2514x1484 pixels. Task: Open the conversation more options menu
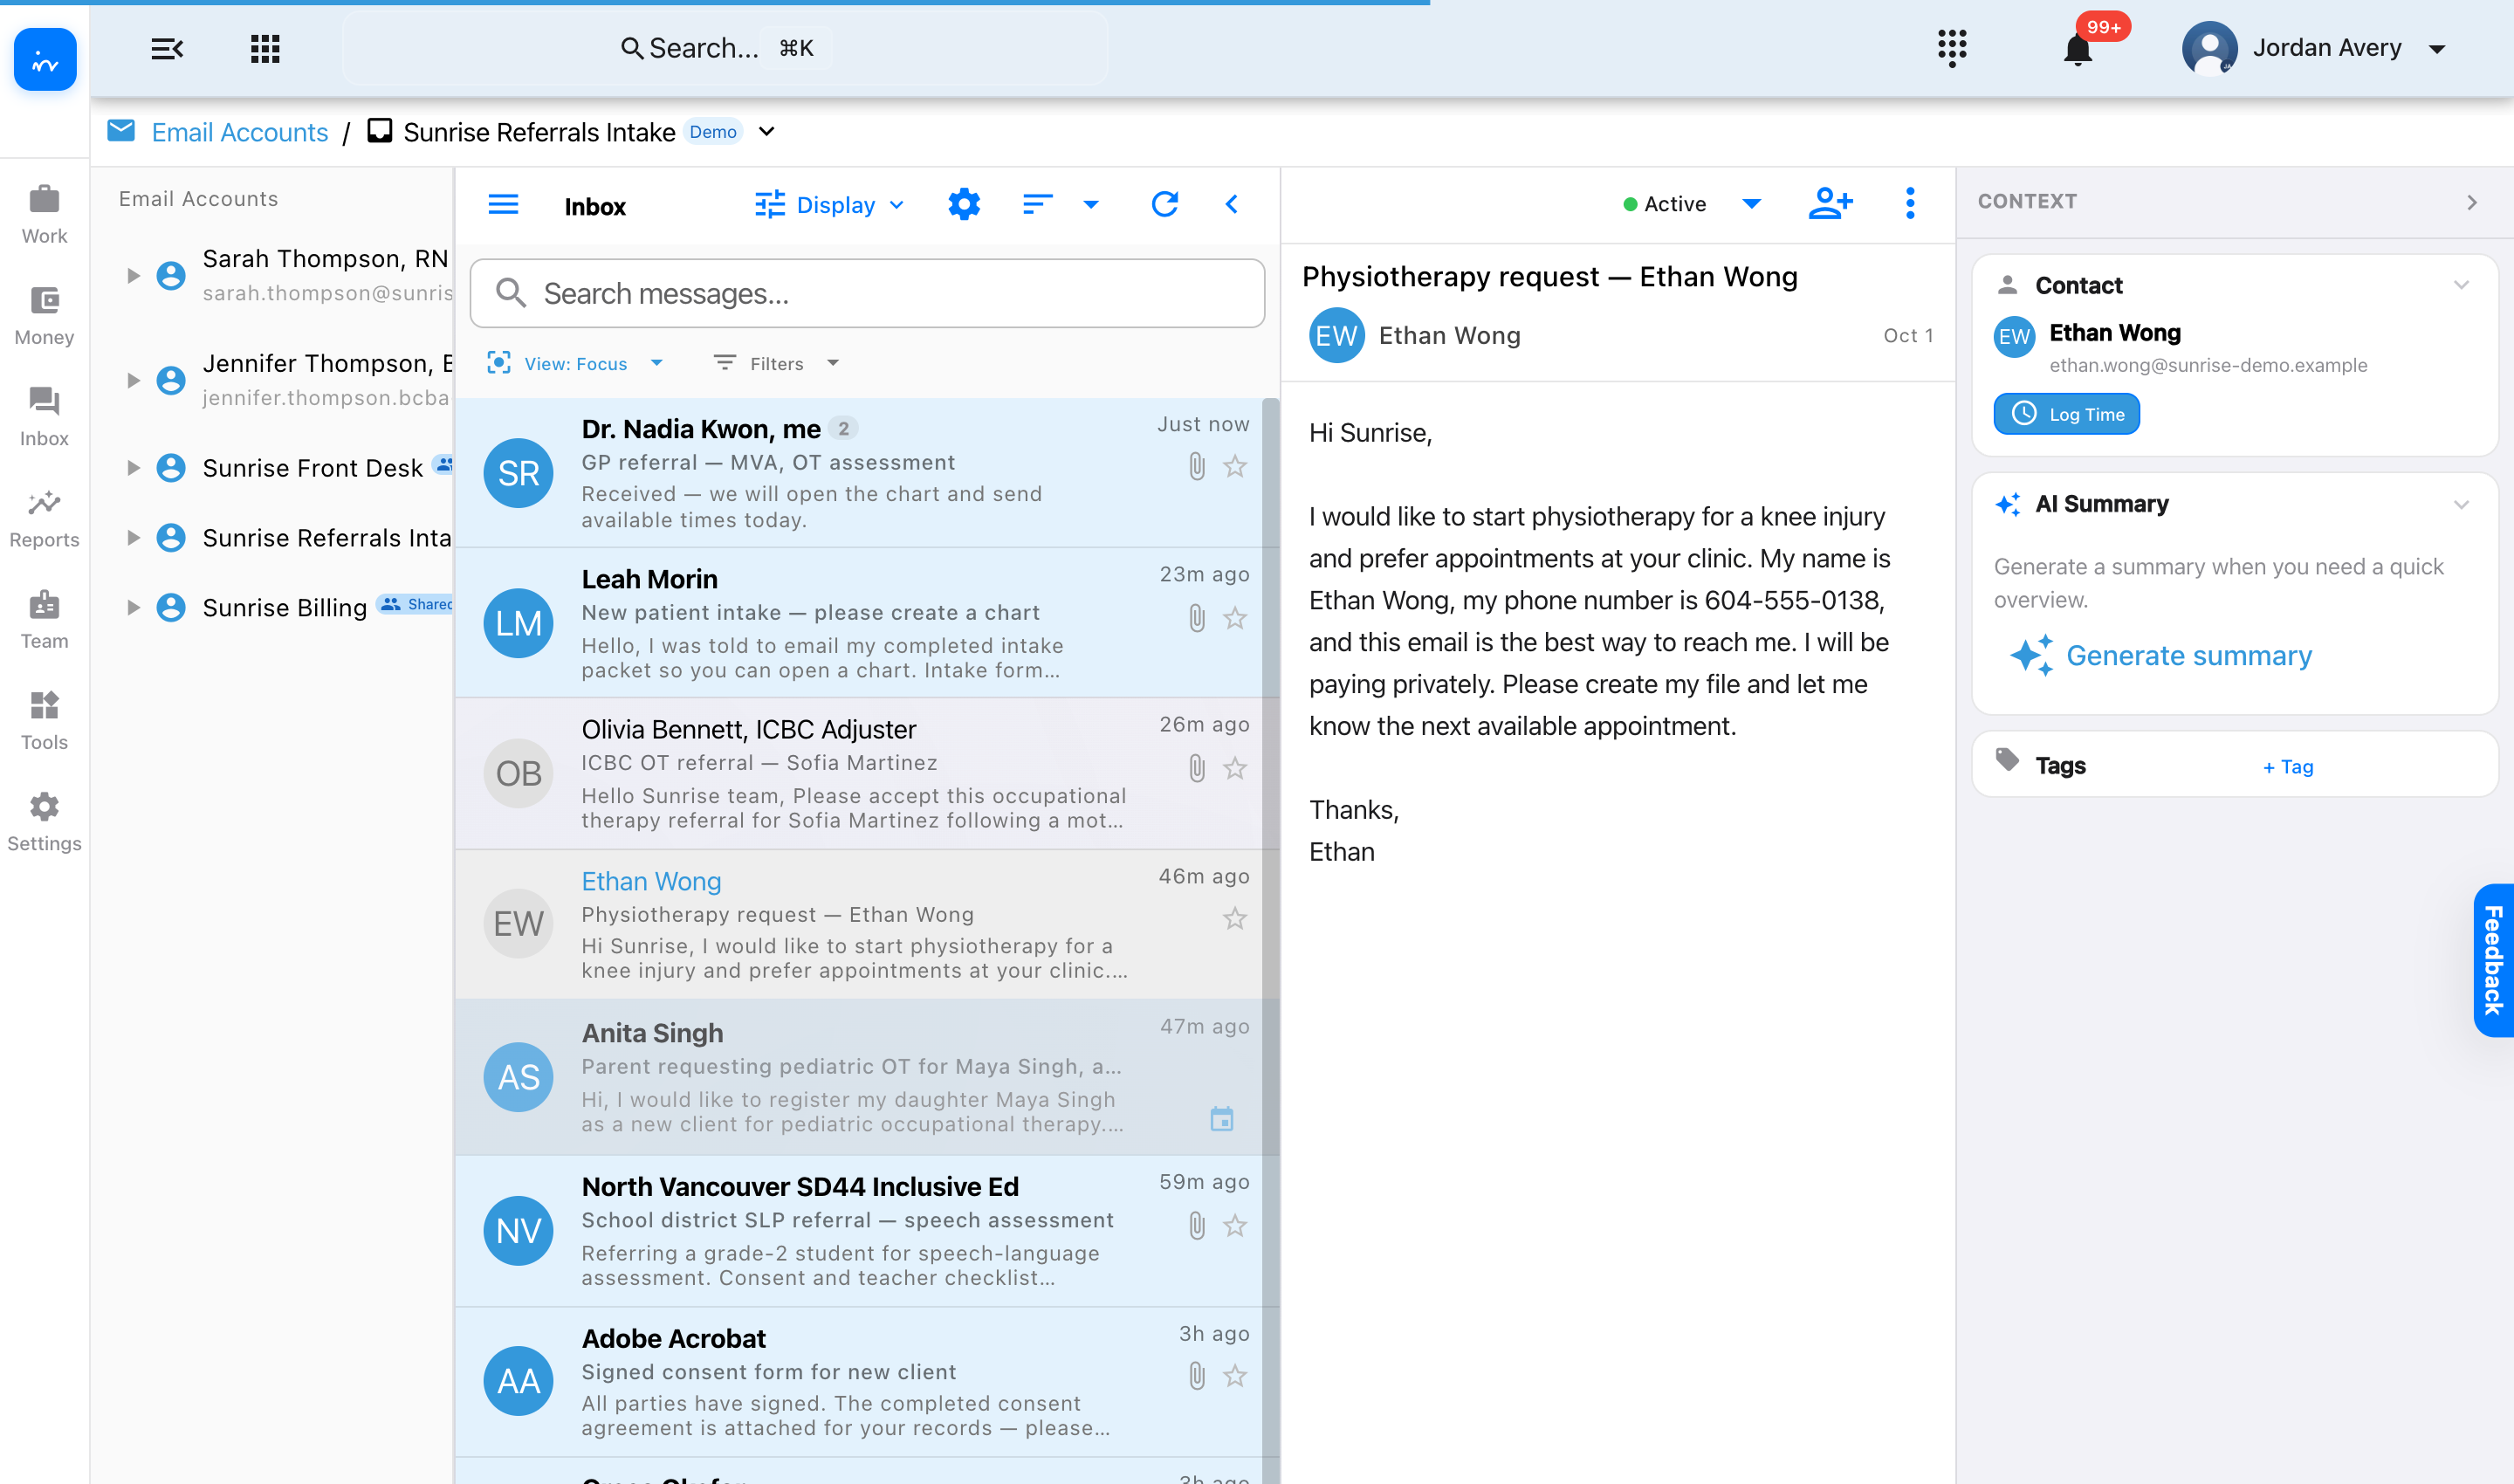[x=1910, y=204]
